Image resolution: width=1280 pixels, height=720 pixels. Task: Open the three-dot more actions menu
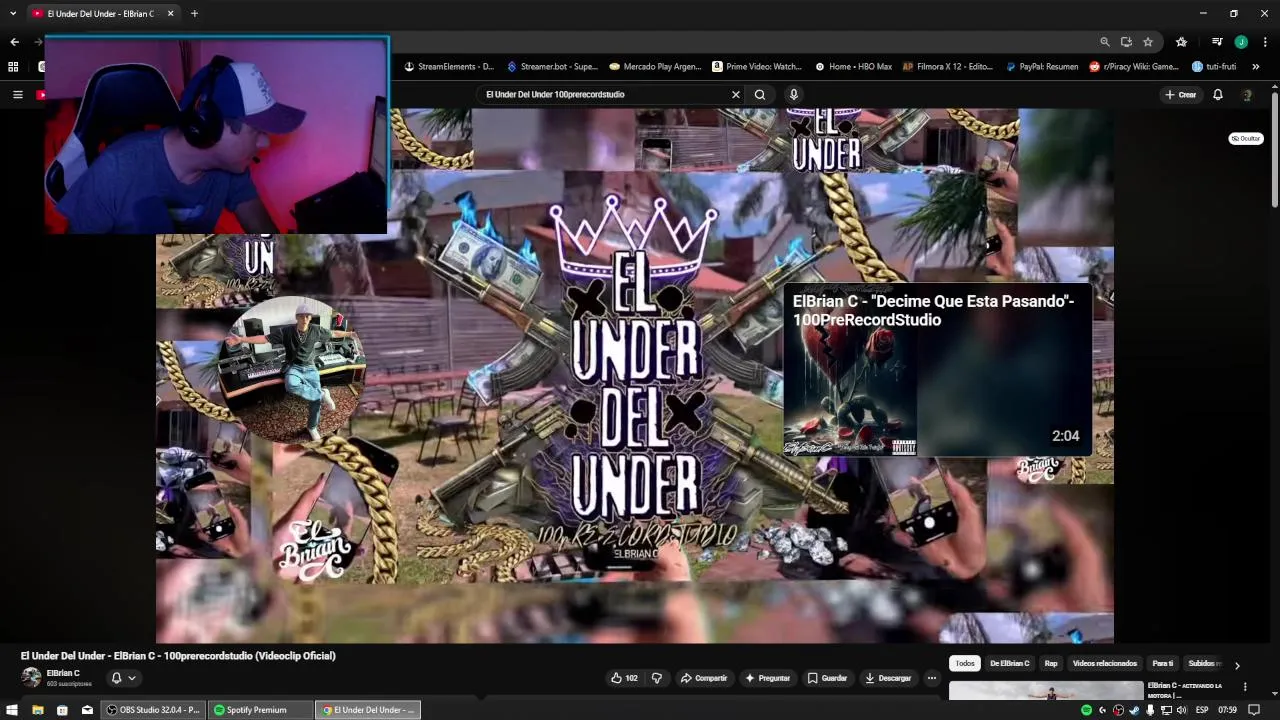[x=932, y=678]
